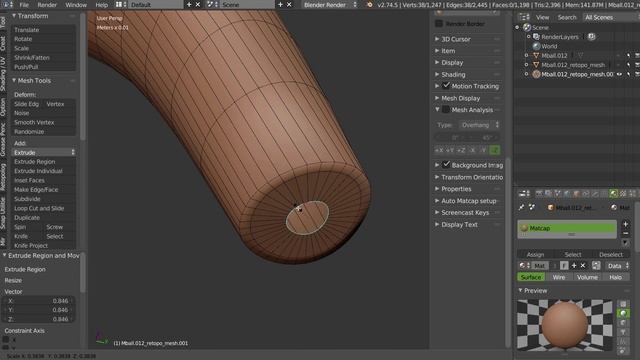Delete the Default screen layout
The width and height of the screenshot is (640, 360).
(x=198, y=4)
